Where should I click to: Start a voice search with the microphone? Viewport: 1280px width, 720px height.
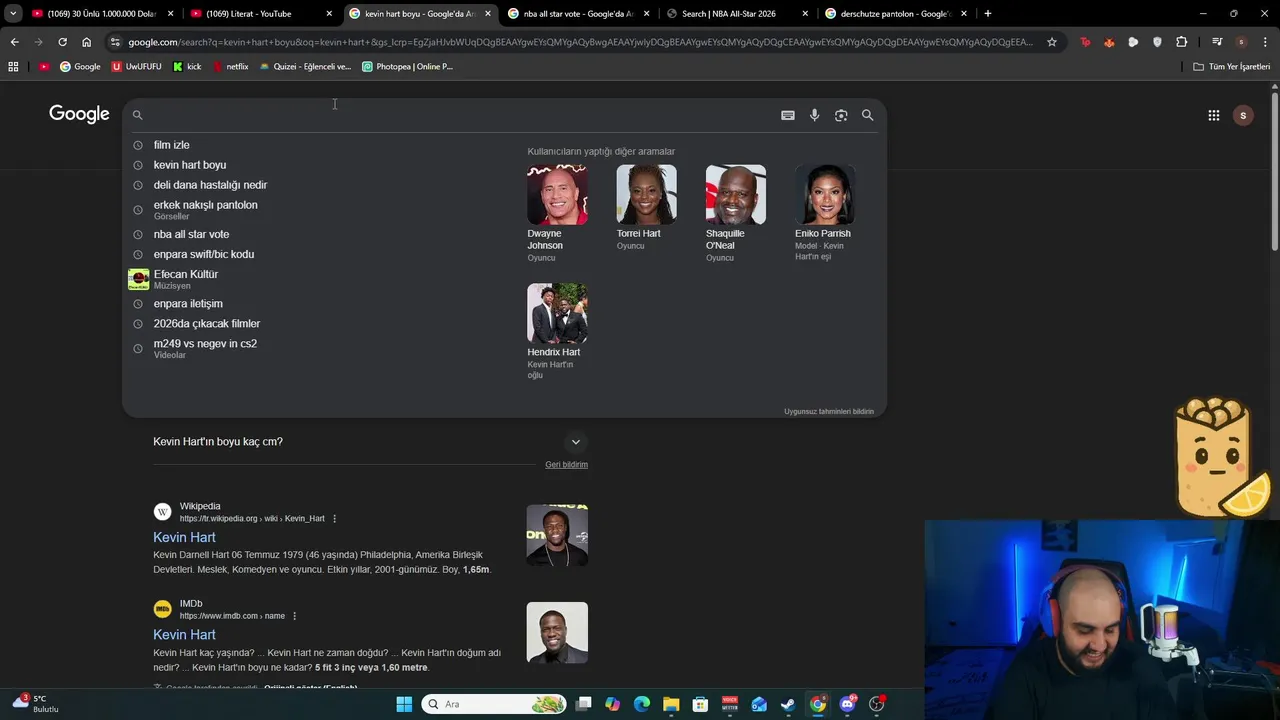(x=814, y=115)
